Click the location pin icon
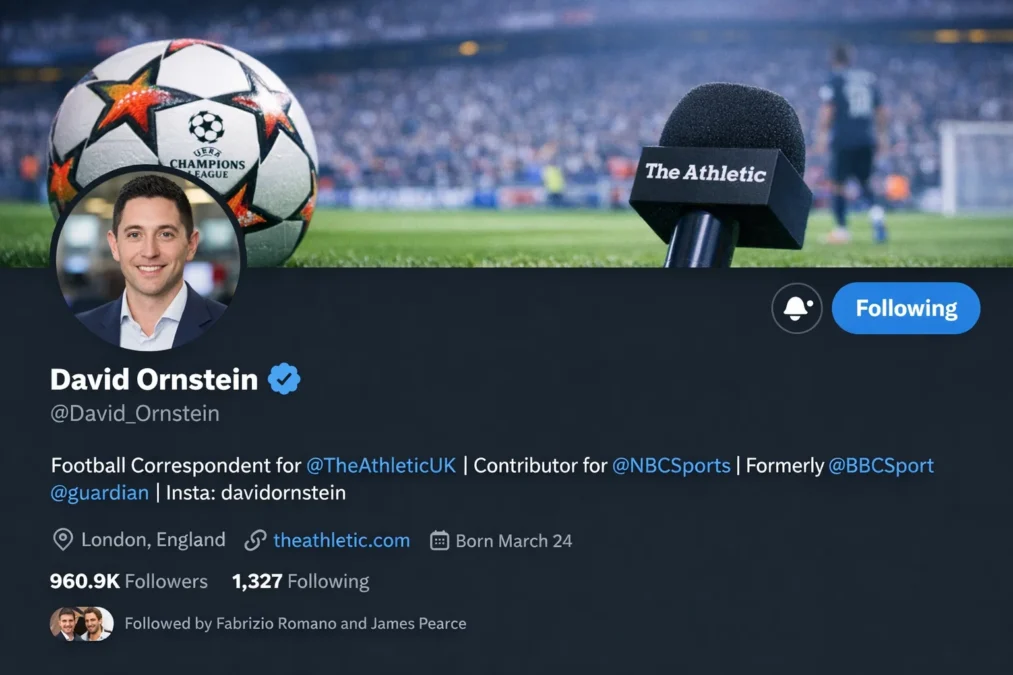The width and height of the screenshot is (1013, 675). 61,539
